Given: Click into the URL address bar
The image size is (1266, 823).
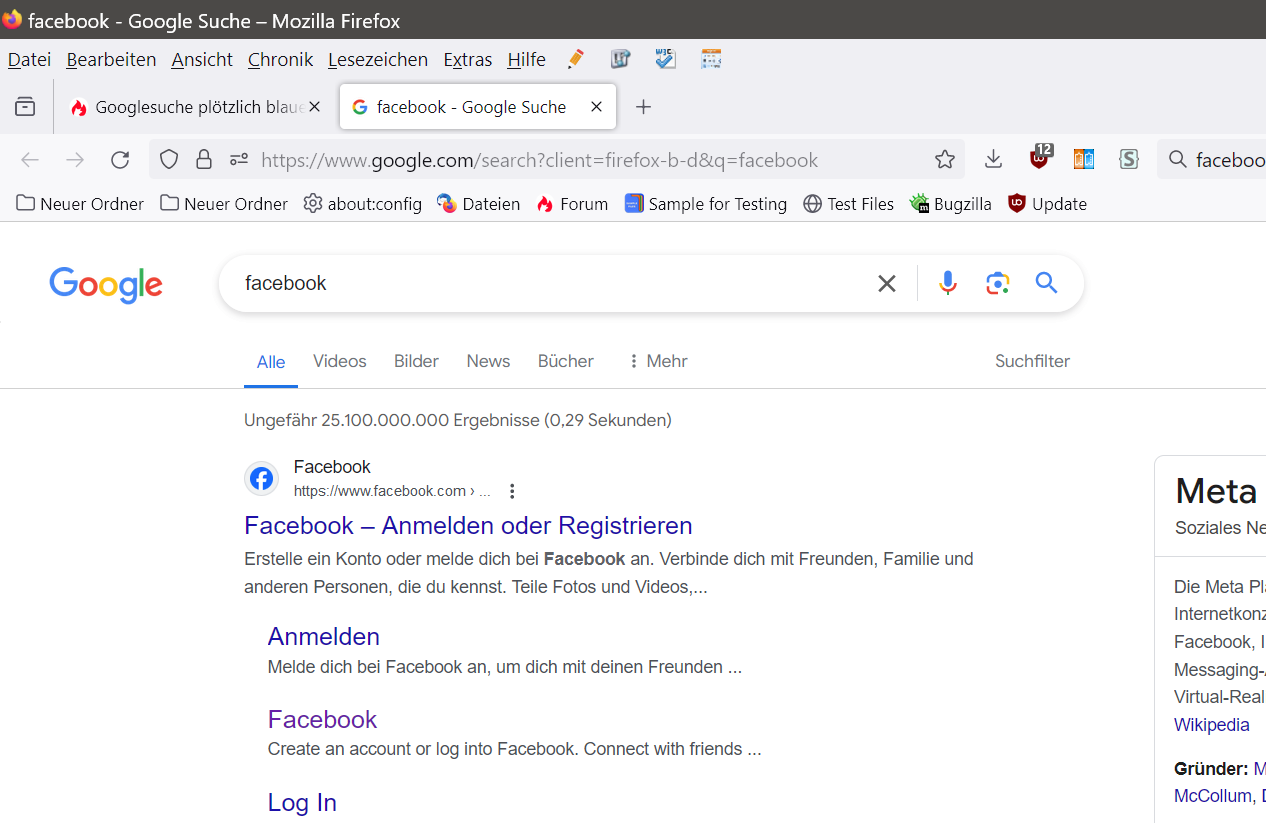Looking at the screenshot, I should [540, 160].
